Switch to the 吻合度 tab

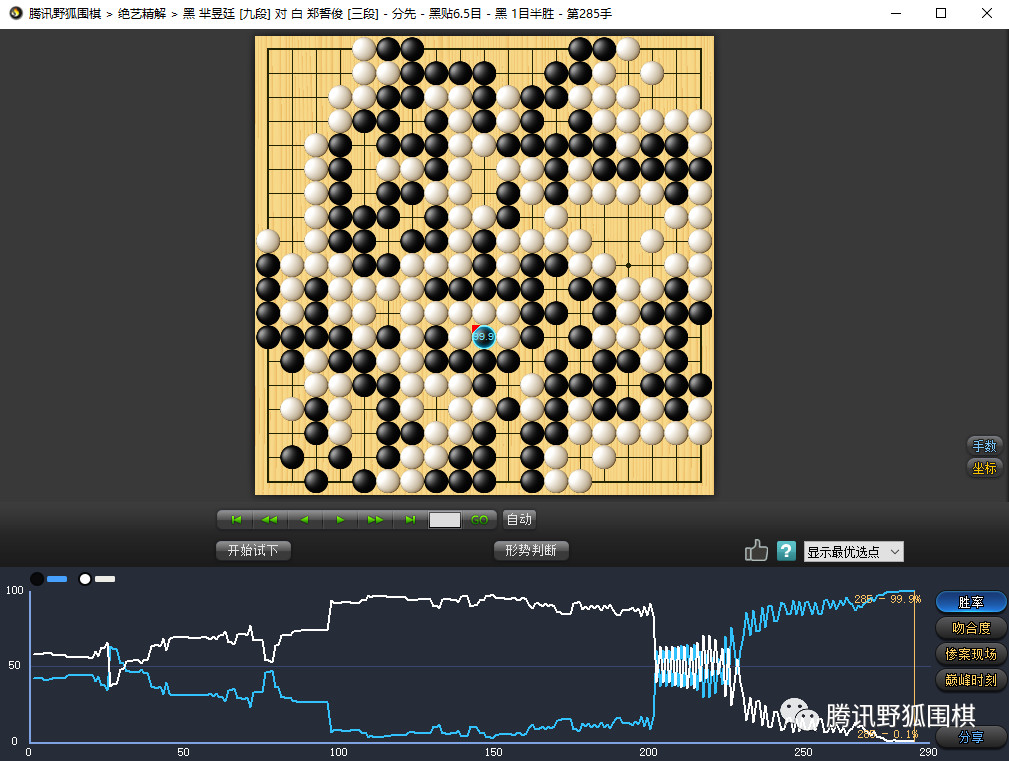[x=971, y=628]
